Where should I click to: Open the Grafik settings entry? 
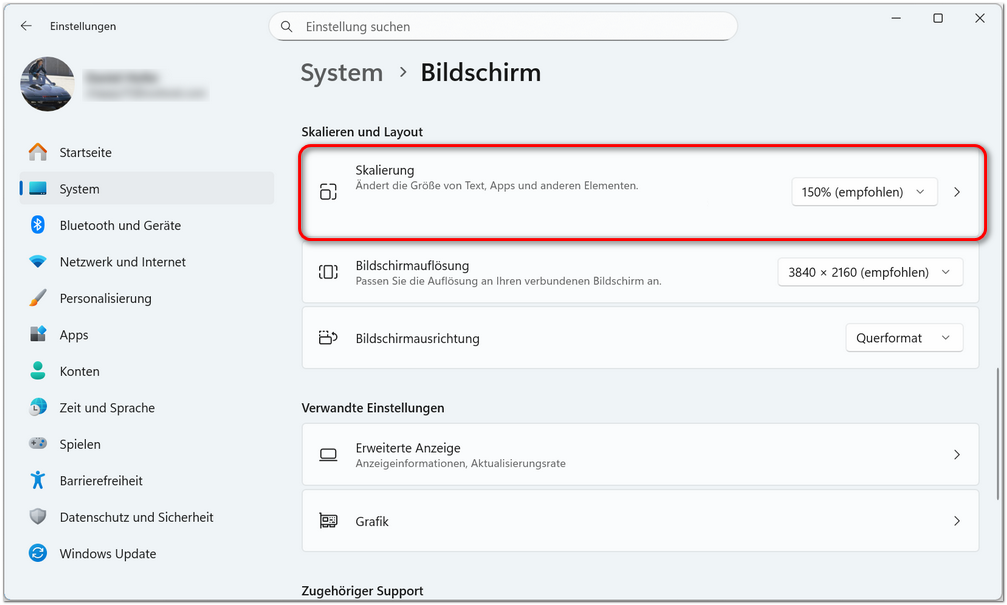tap(640, 521)
